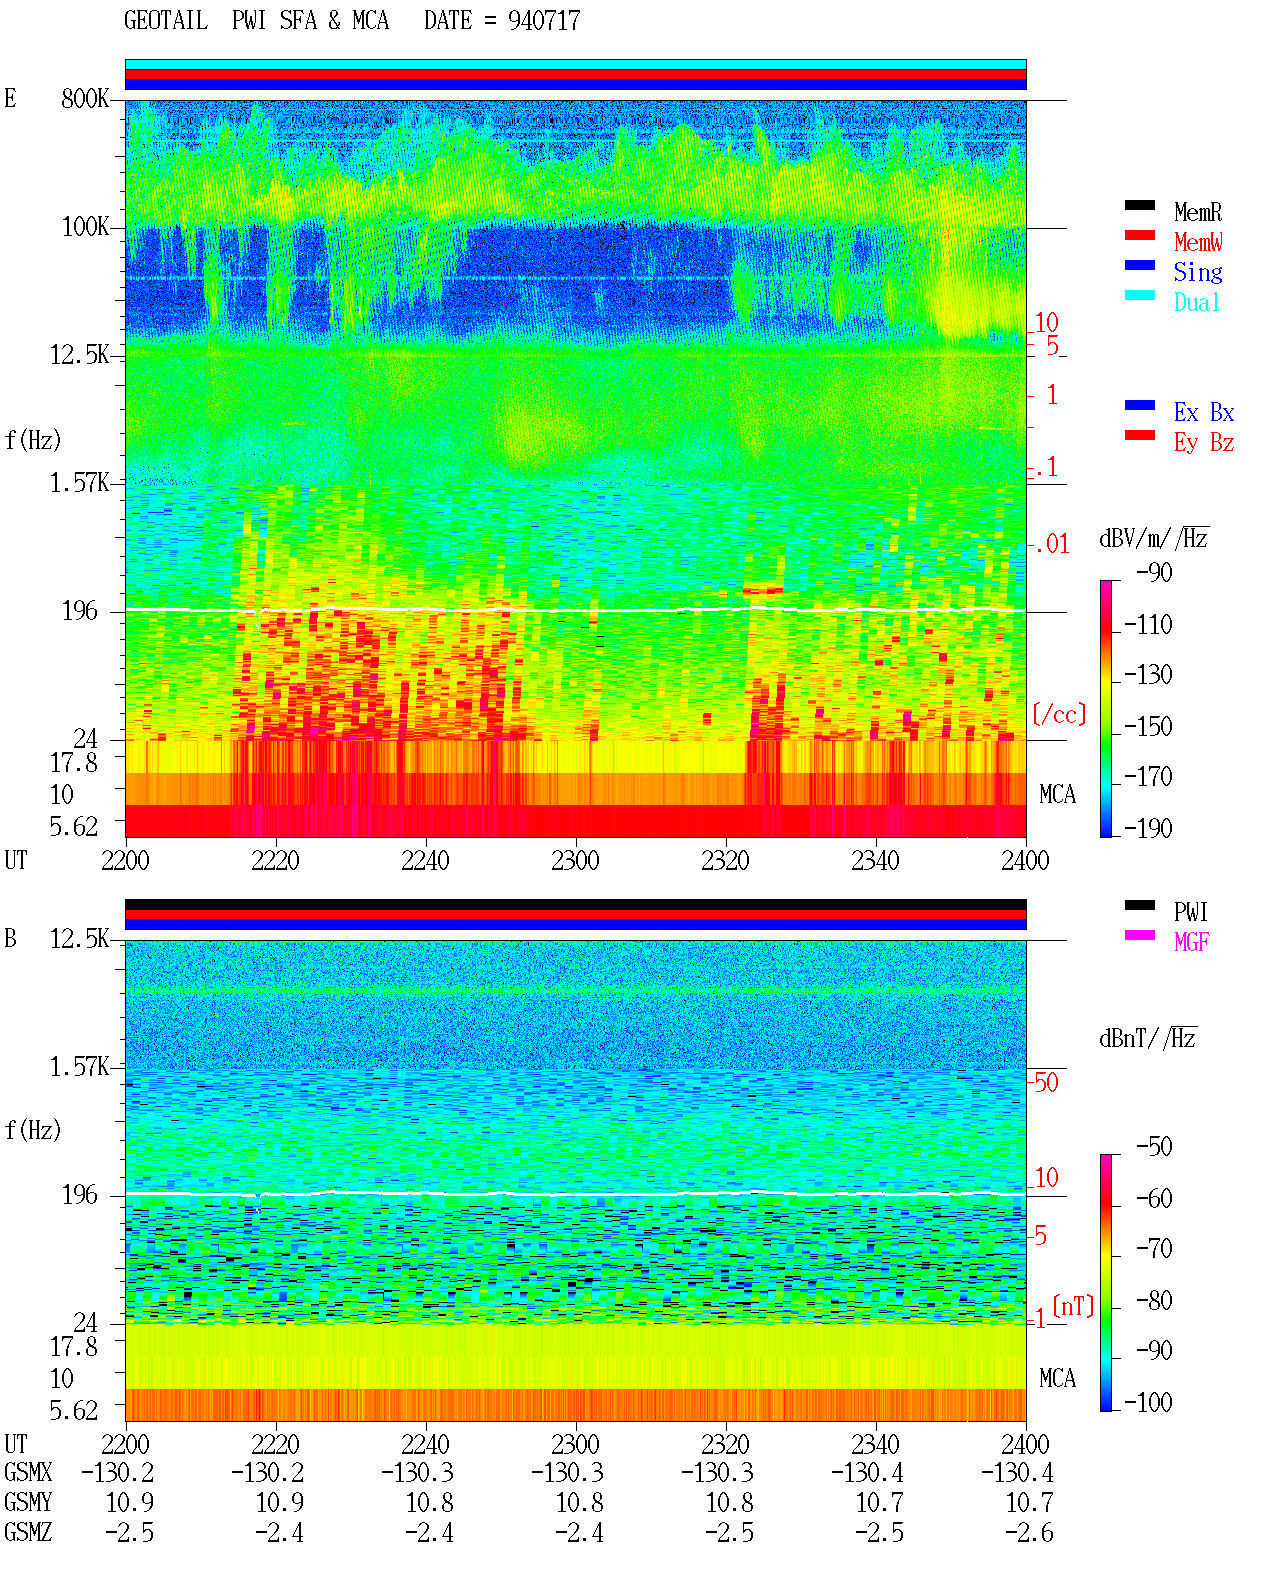
Task: Click the Sing legend label
Action: (x=1198, y=272)
